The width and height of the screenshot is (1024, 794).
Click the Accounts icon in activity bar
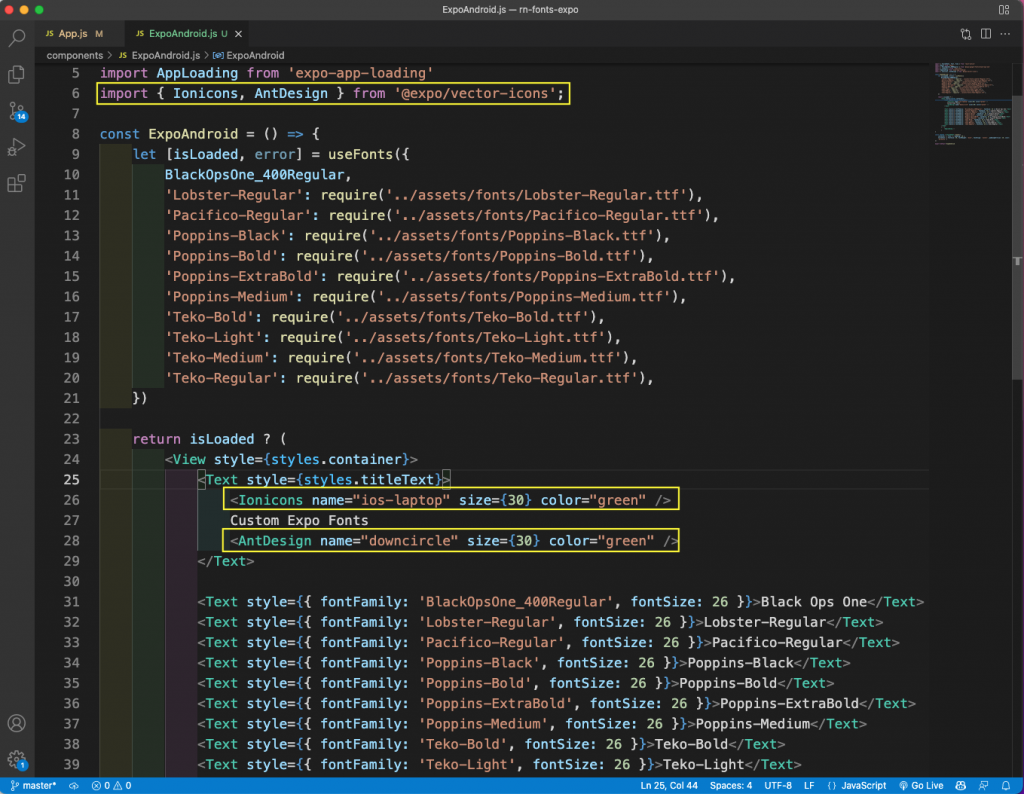[x=17, y=723]
